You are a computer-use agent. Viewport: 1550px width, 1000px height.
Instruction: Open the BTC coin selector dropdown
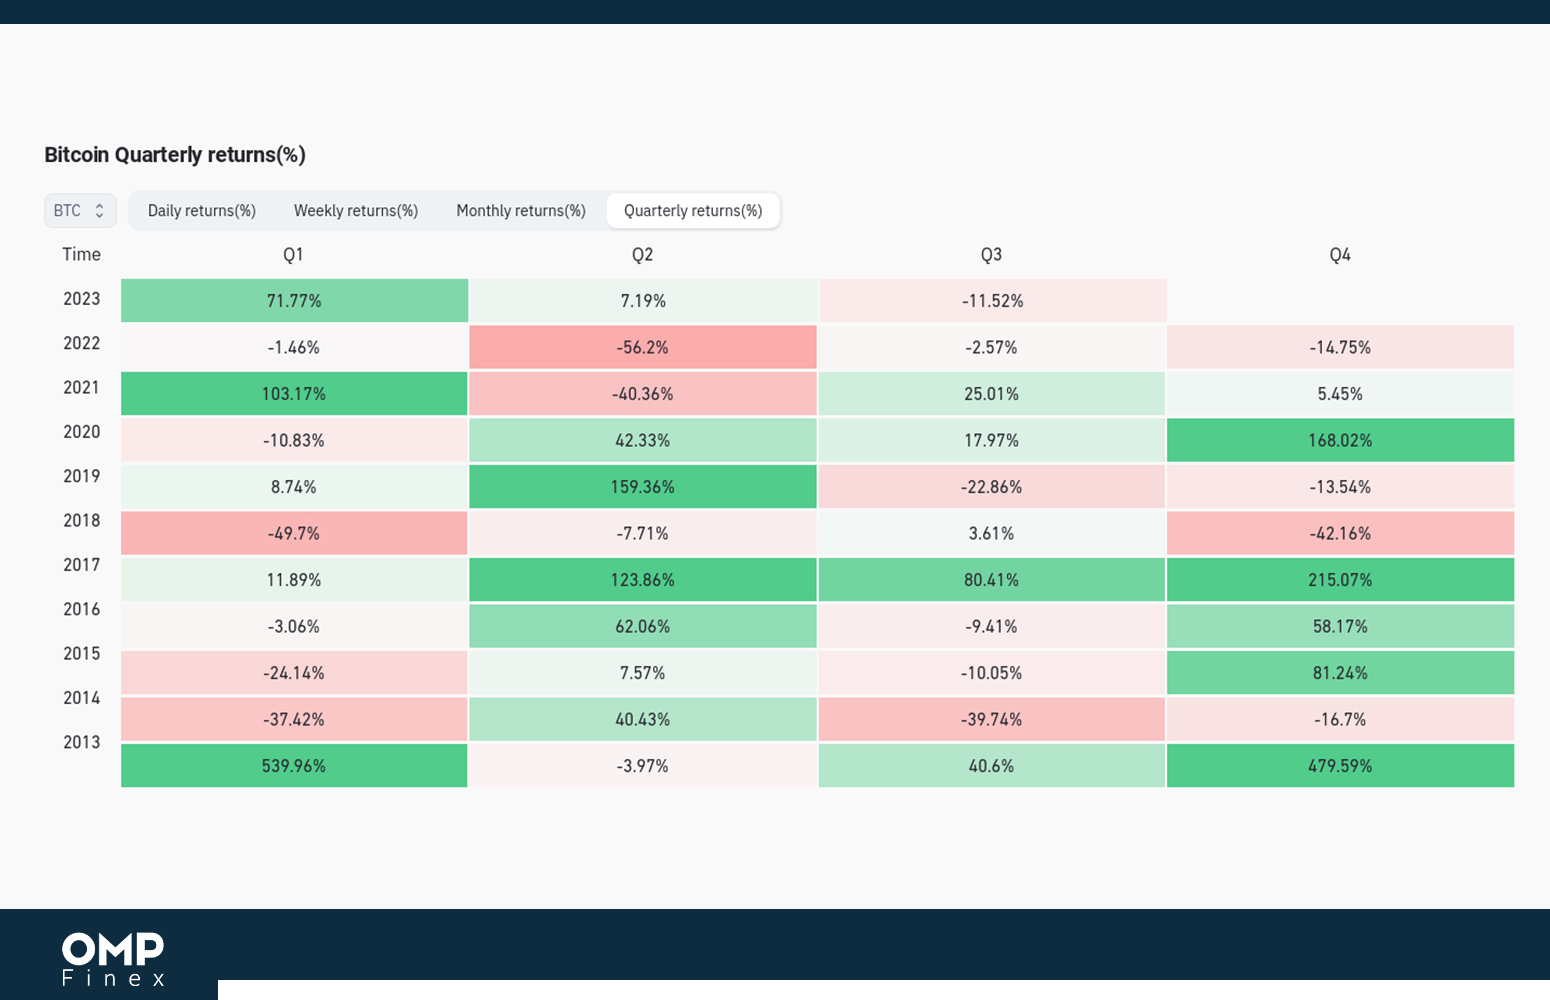tap(80, 211)
